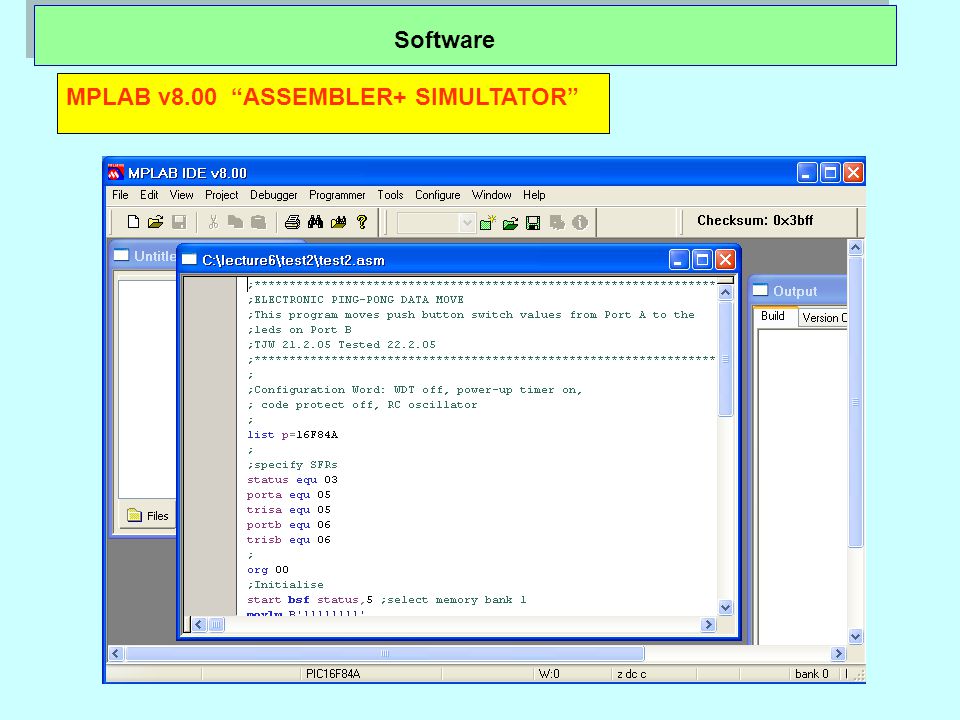Screen dimensions: 960x720
Task: Click the MPLAB workspace scroll up arrow
Action: click(855, 247)
